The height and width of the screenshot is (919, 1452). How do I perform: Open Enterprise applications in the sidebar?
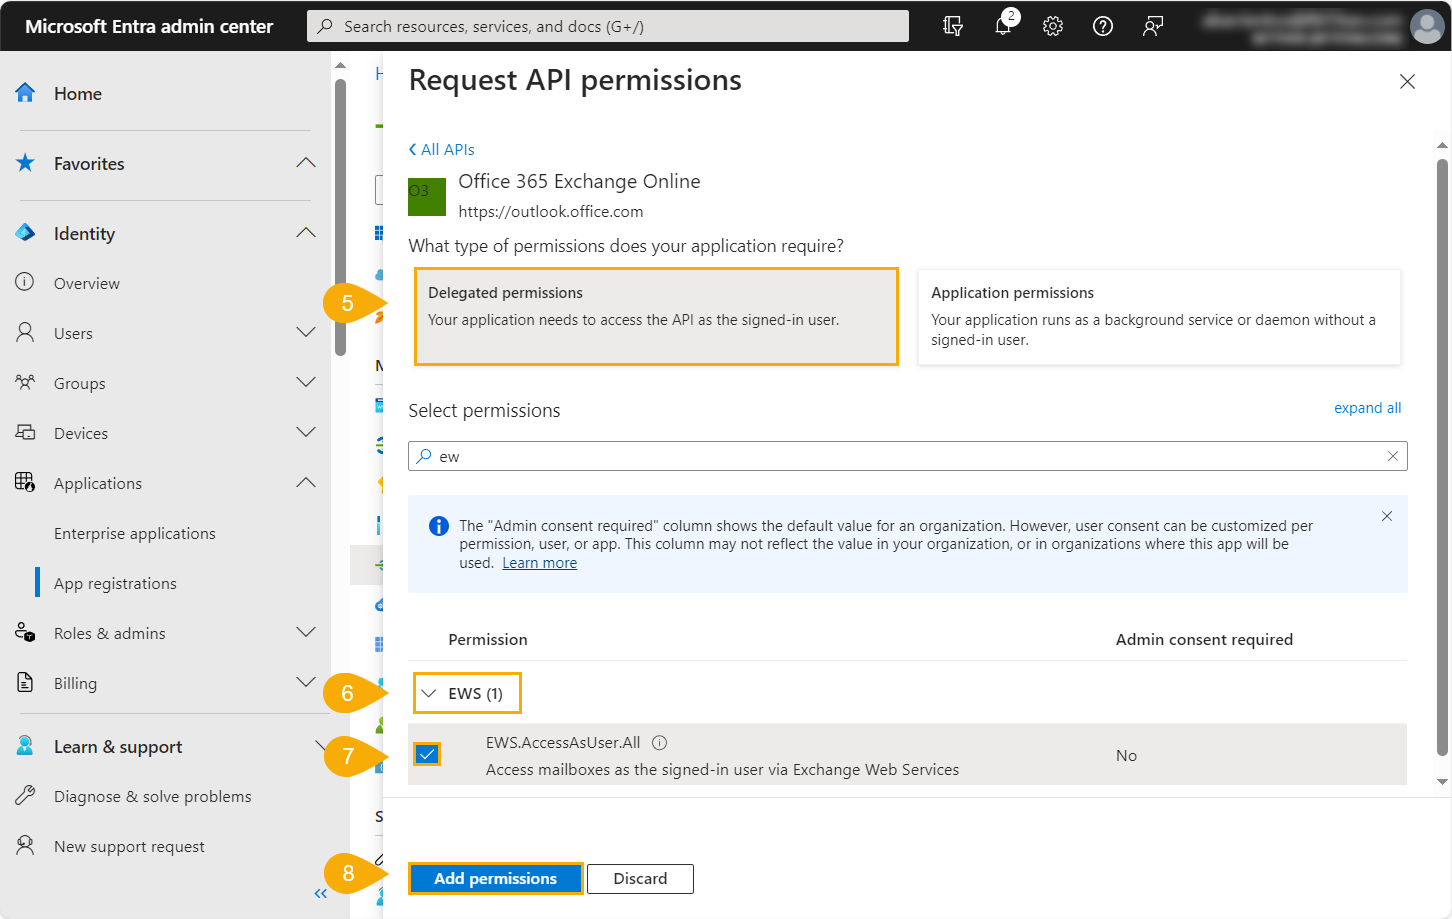pyautogui.click(x=135, y=533)
